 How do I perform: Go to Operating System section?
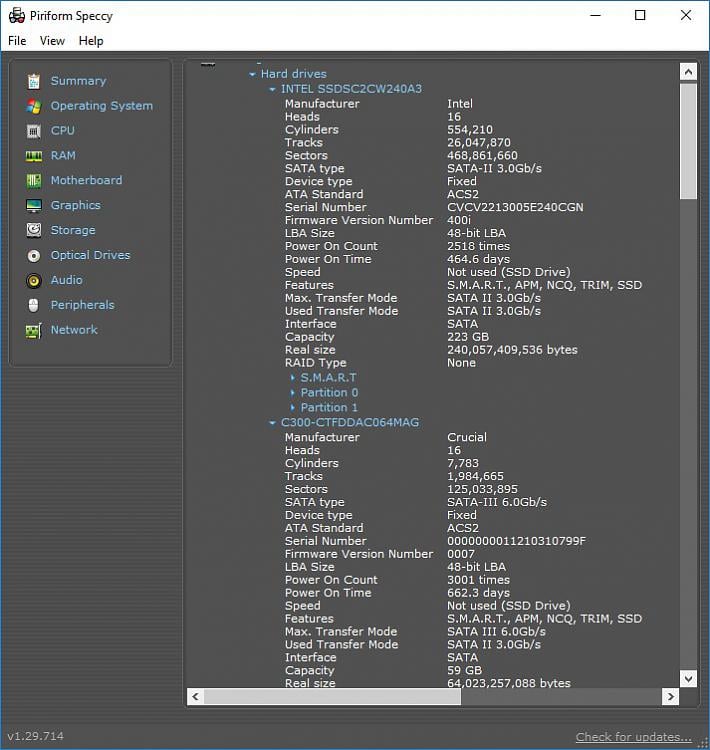tap(102, 106)
